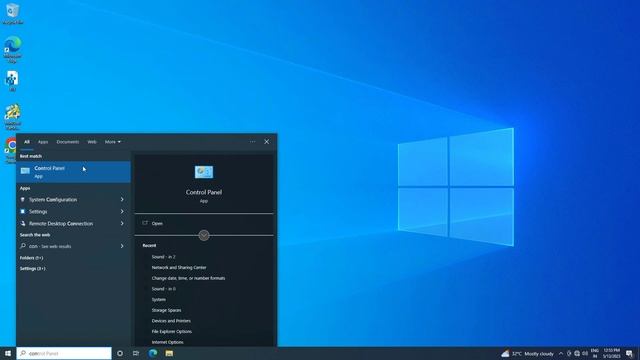Open the Google Chrome desktop shortcut

click(11, 150)
